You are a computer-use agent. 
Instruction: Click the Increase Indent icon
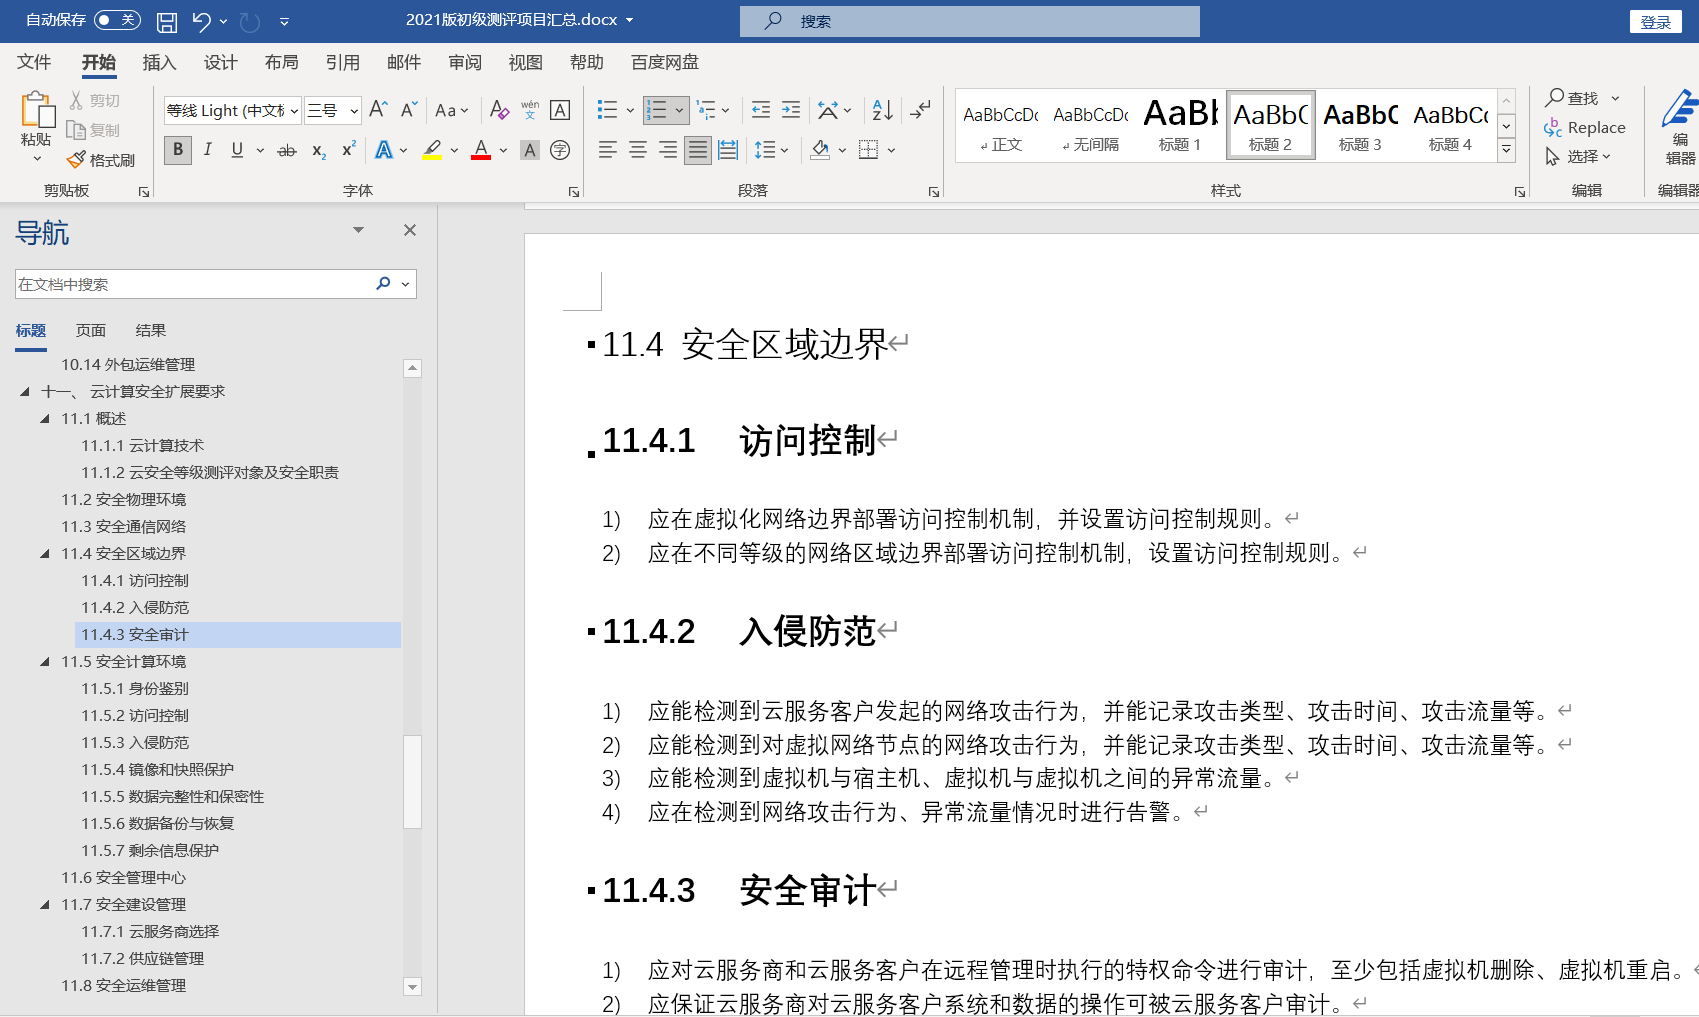click(791, 109)
